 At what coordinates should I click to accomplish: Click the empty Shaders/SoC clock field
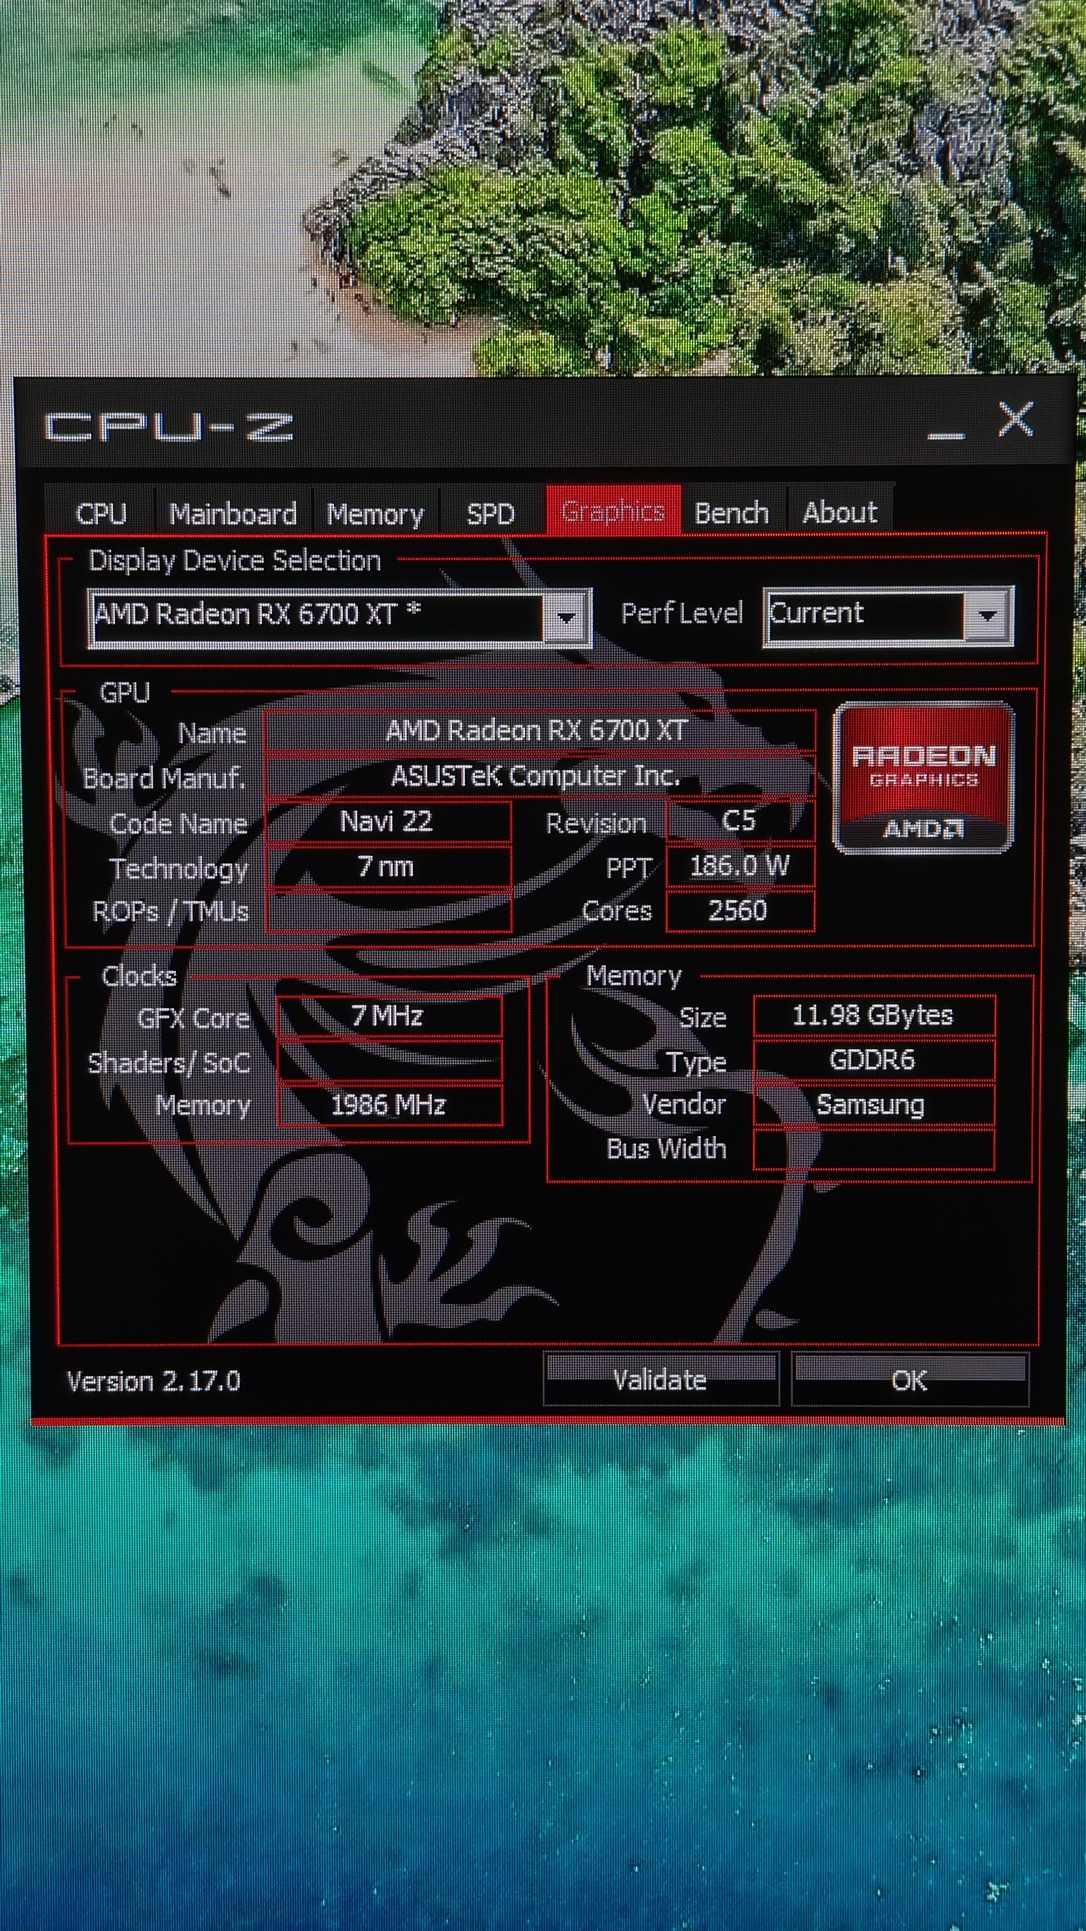tap(389, 1061)
